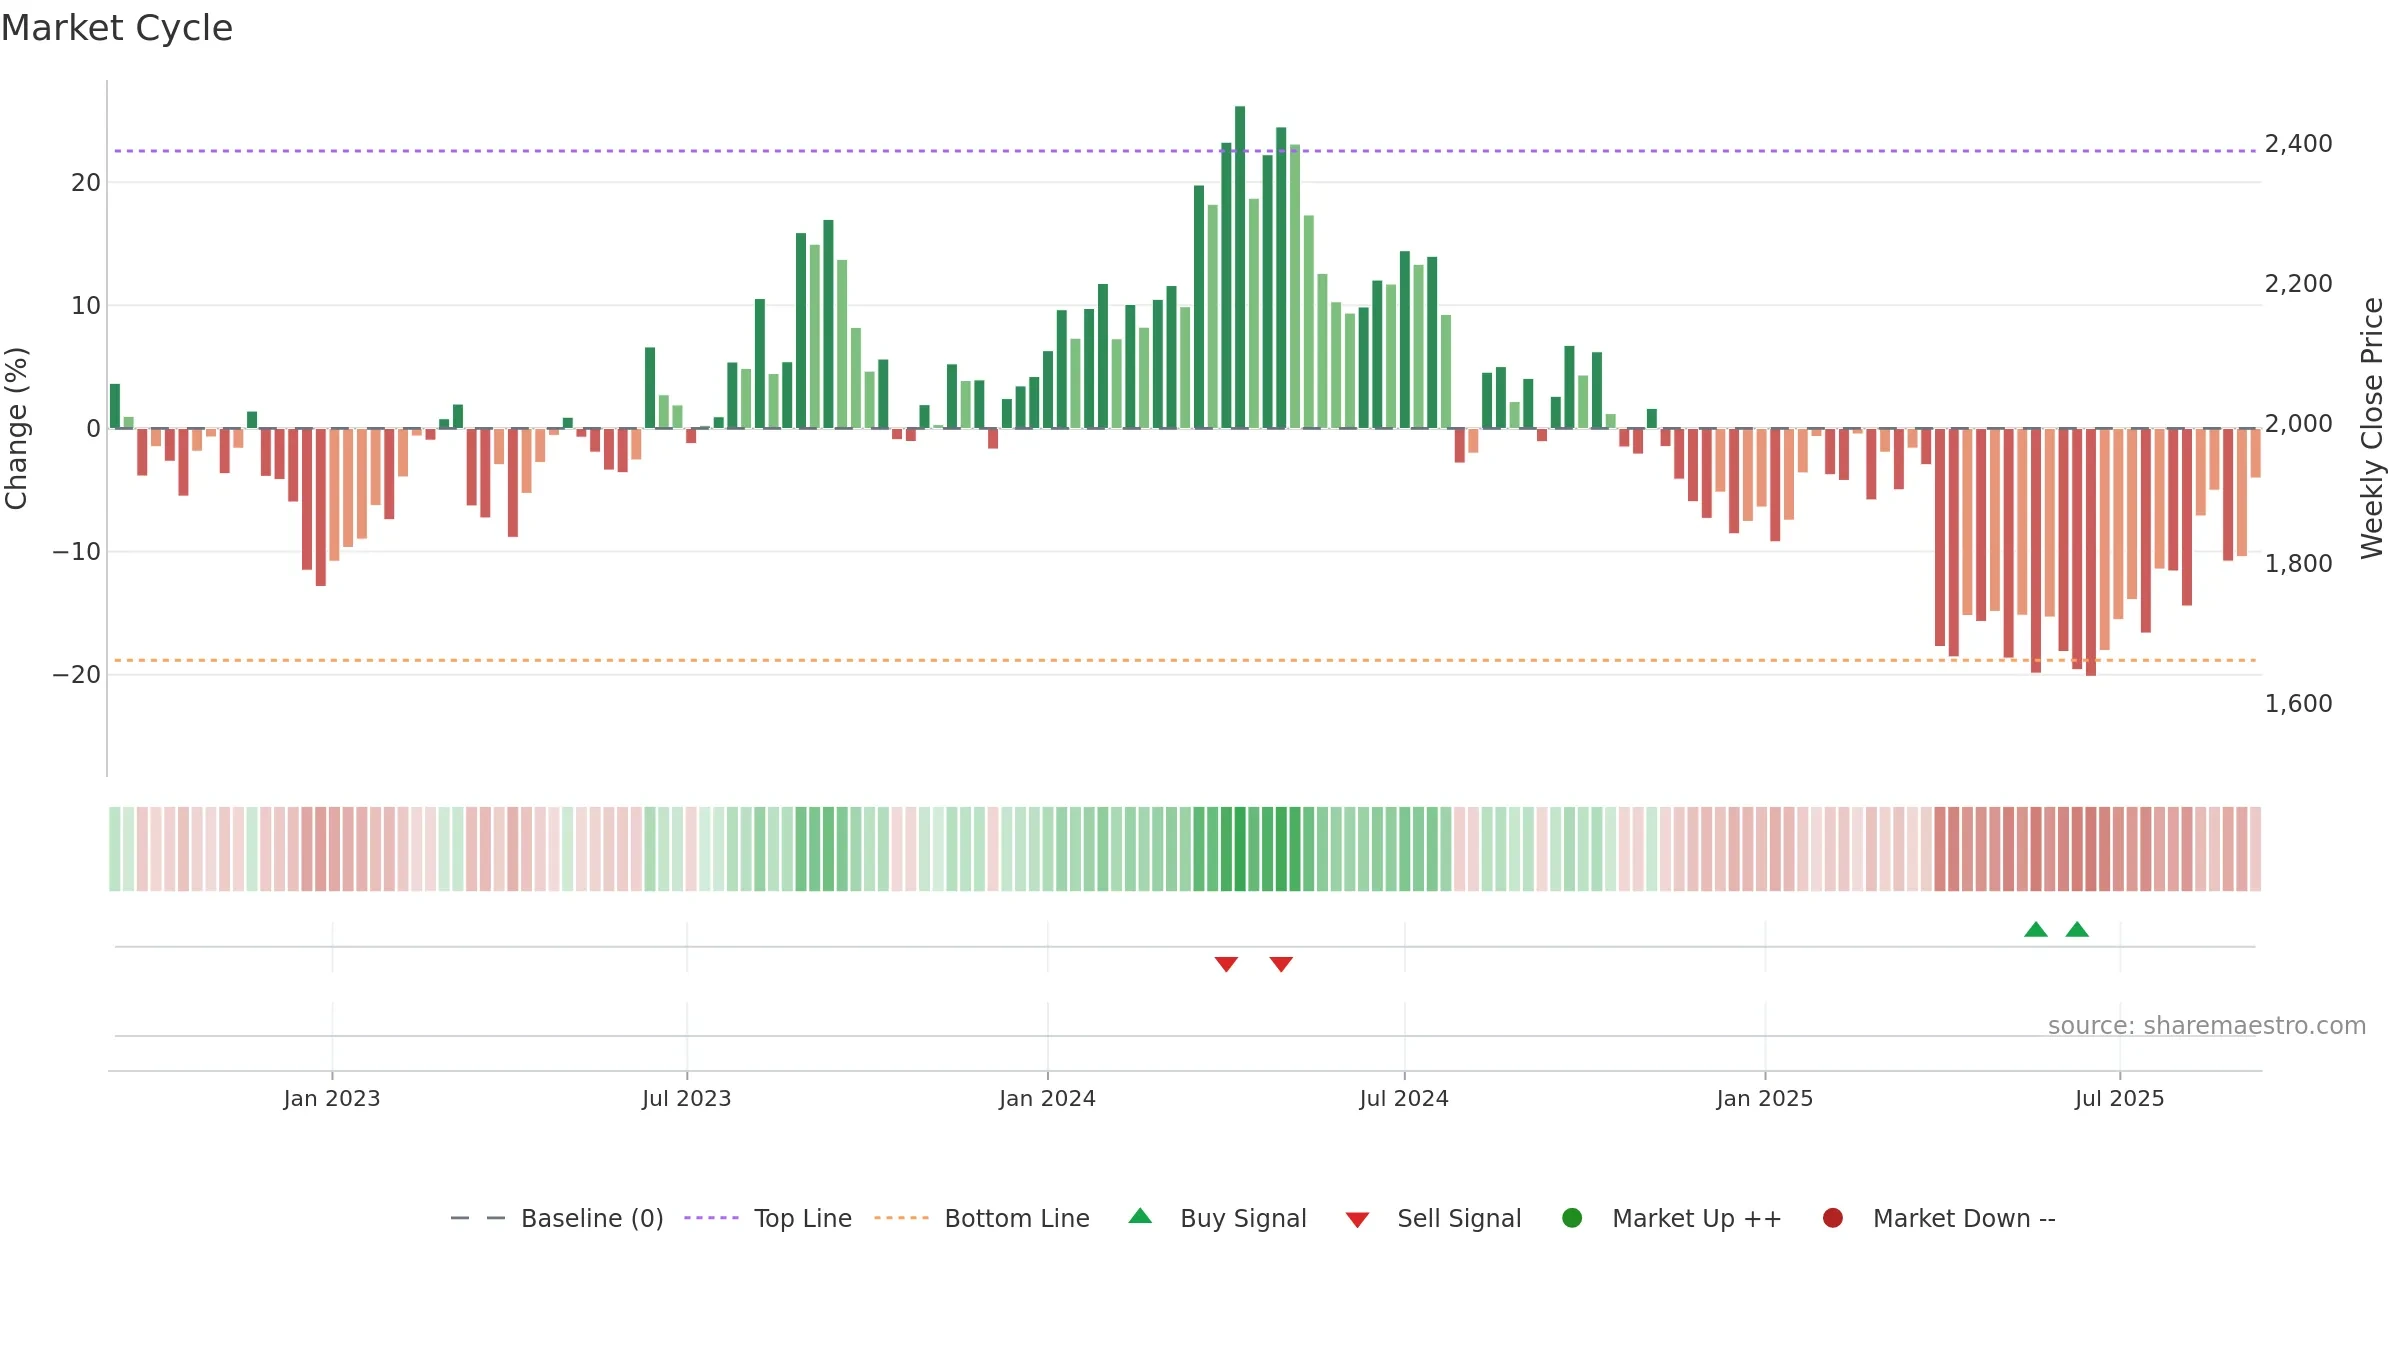This screenshot has width=2400, height=1350.
Task: Click the 10 change axis label
Action: click(x=86, y=306)
